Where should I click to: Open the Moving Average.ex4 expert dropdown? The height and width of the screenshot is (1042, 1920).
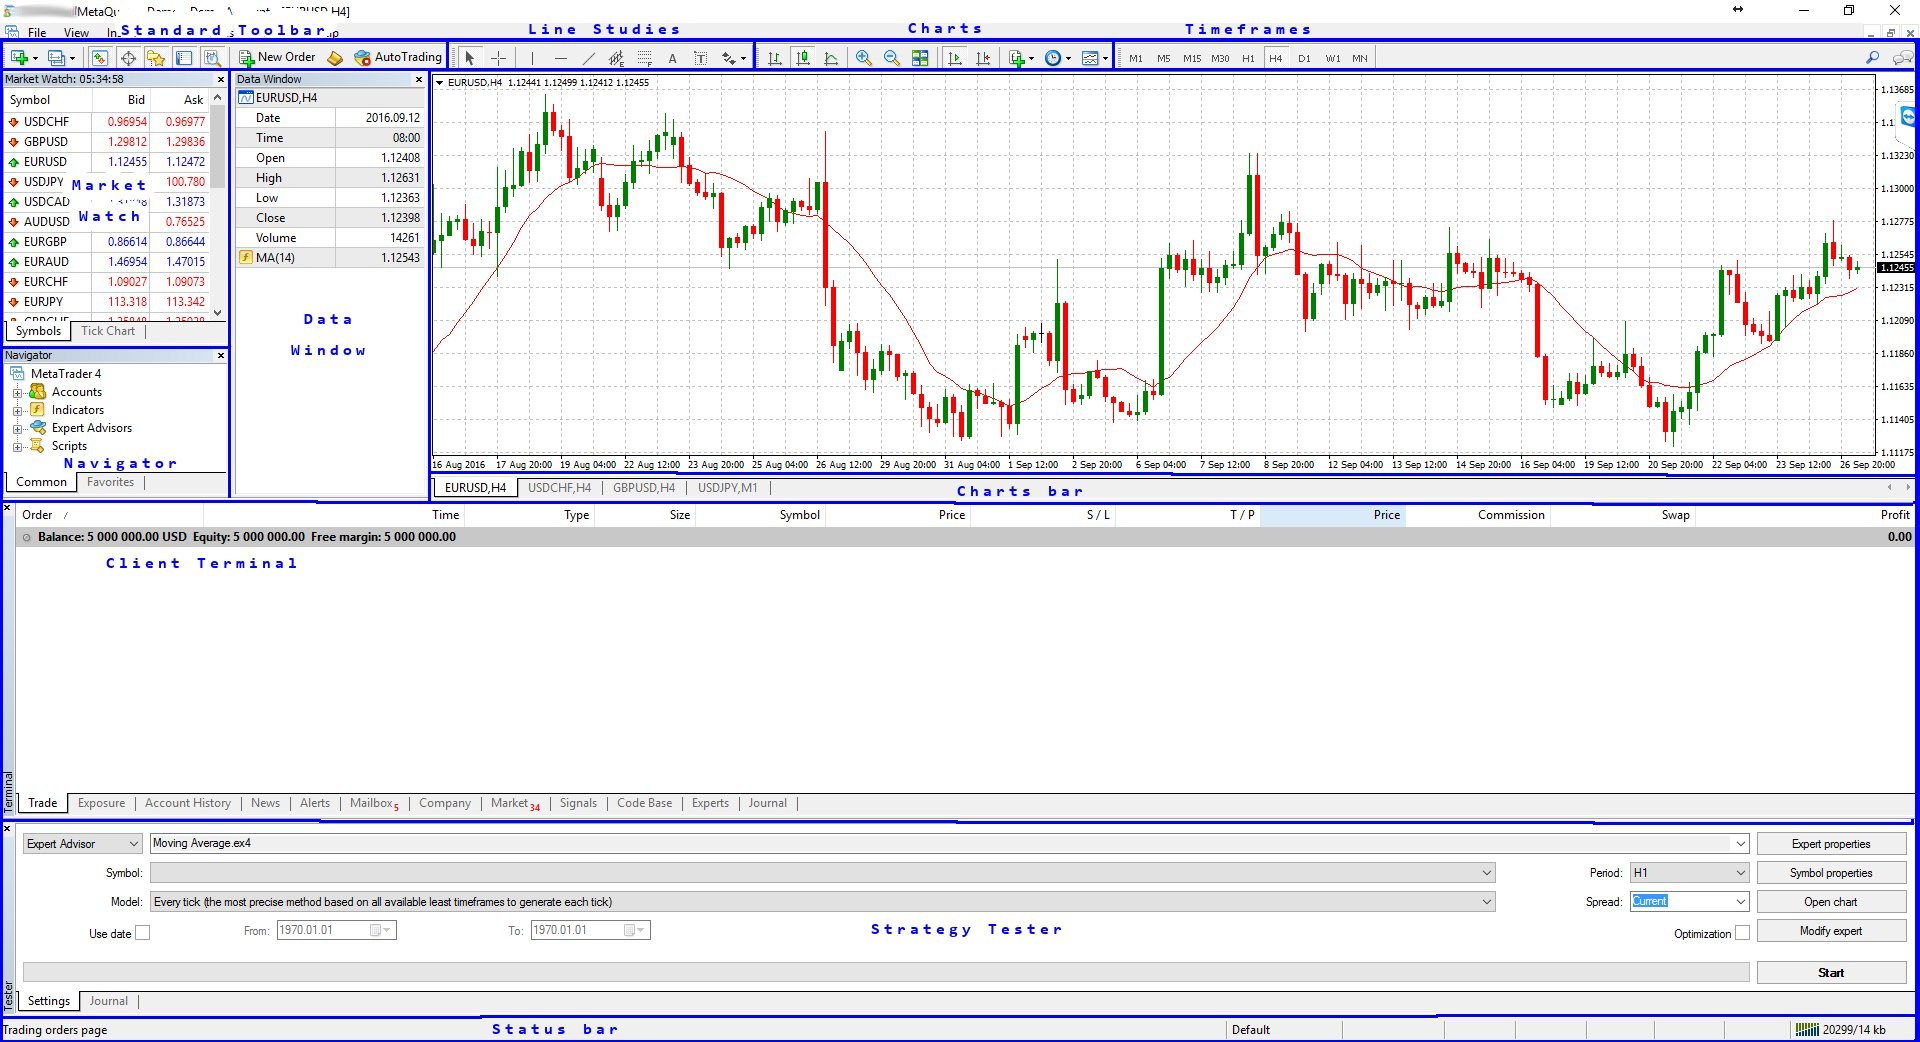pos(949,844)
